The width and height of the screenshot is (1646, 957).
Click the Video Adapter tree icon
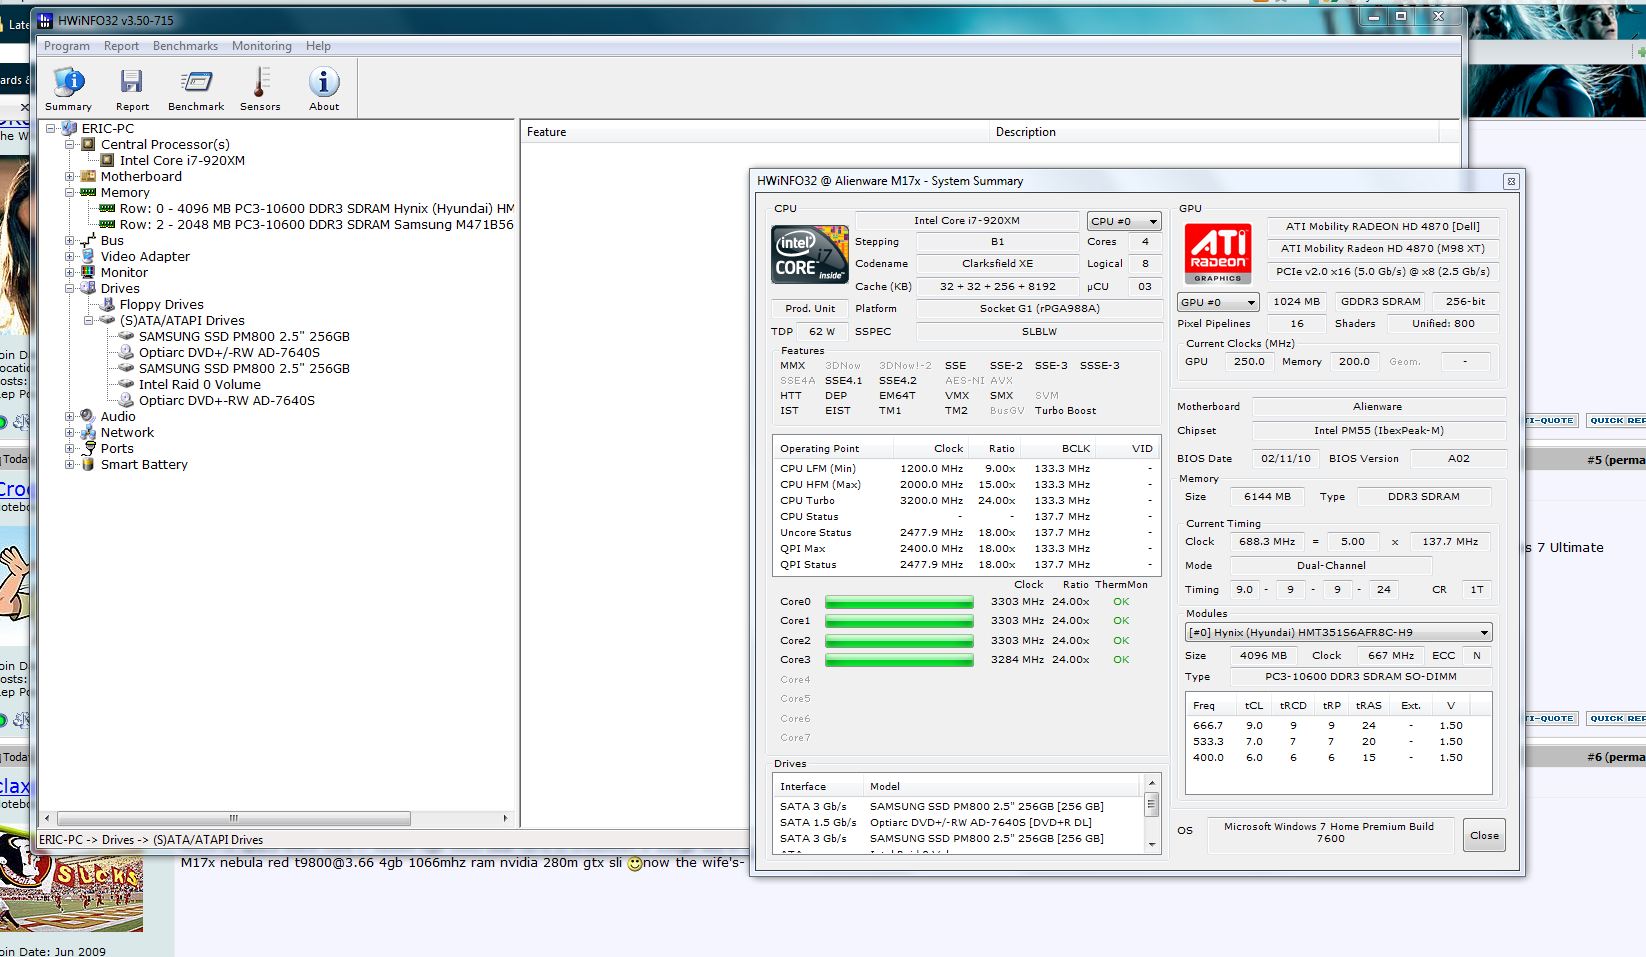tap(88, 256)
